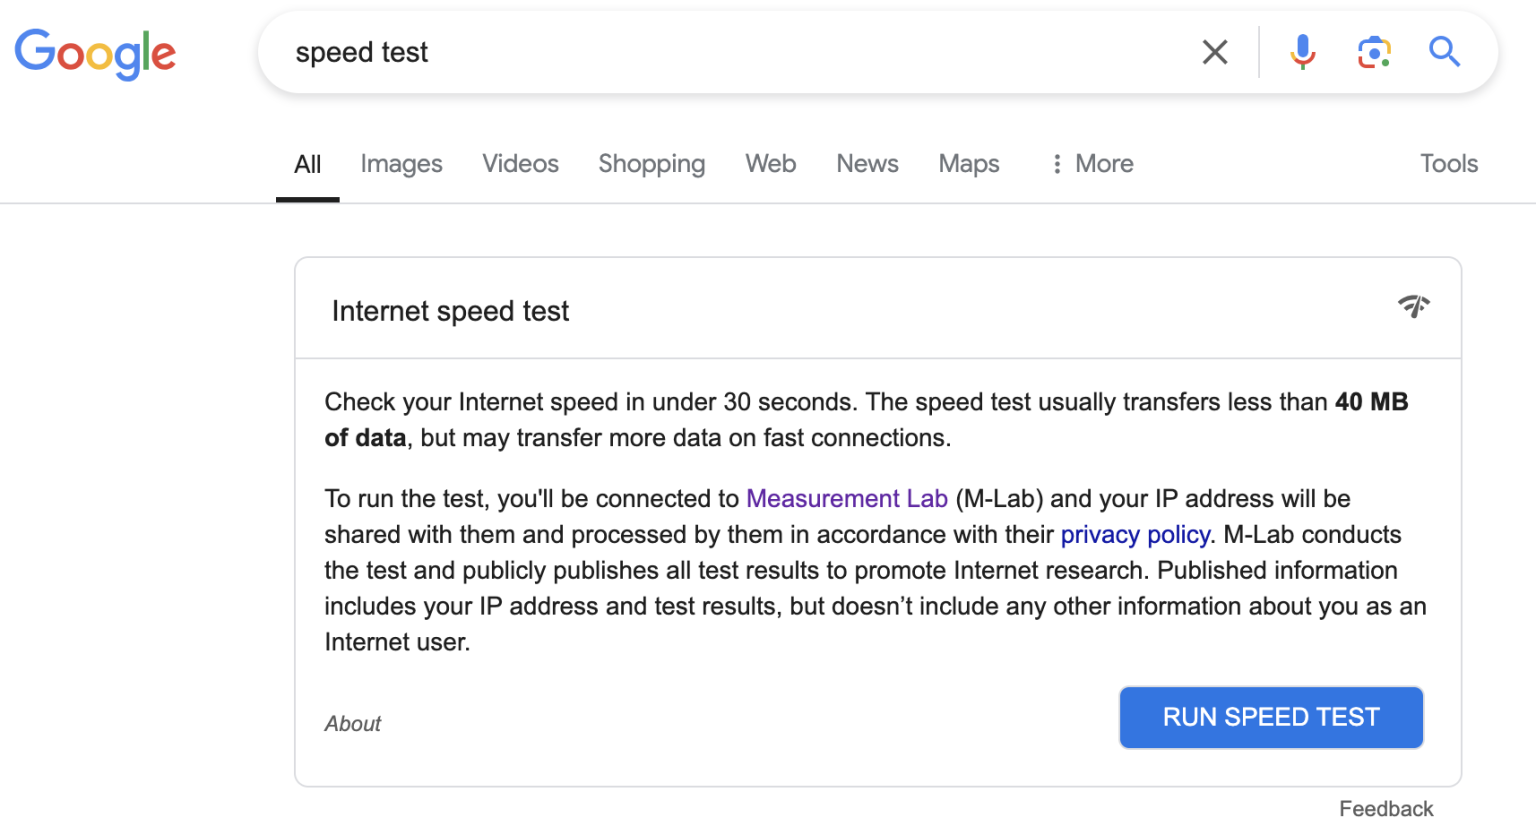The height and width of the screenshot is (835, 1536).
Task: Click inside the search input field
Action: pos(700,51)
